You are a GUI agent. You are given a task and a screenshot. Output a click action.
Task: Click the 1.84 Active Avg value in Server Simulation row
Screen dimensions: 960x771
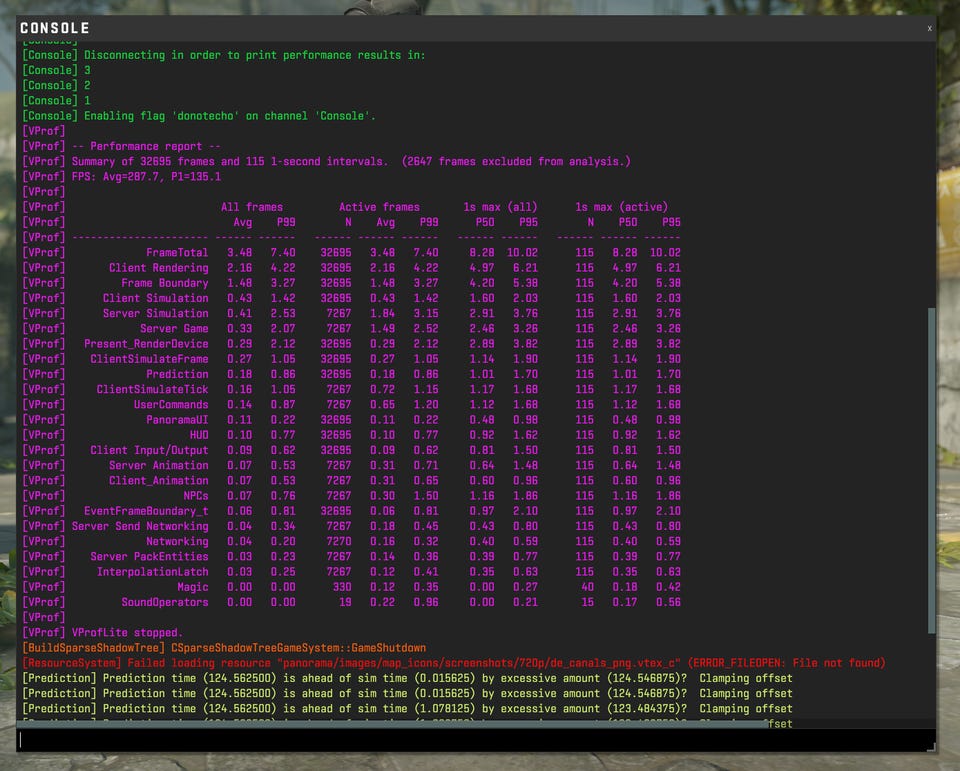pos(382,313)
